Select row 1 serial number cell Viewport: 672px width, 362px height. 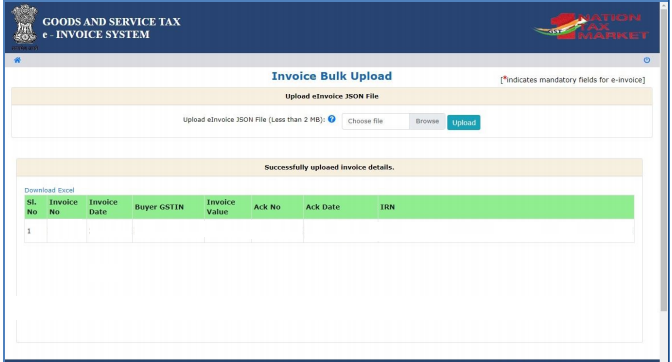pos(36,231)
